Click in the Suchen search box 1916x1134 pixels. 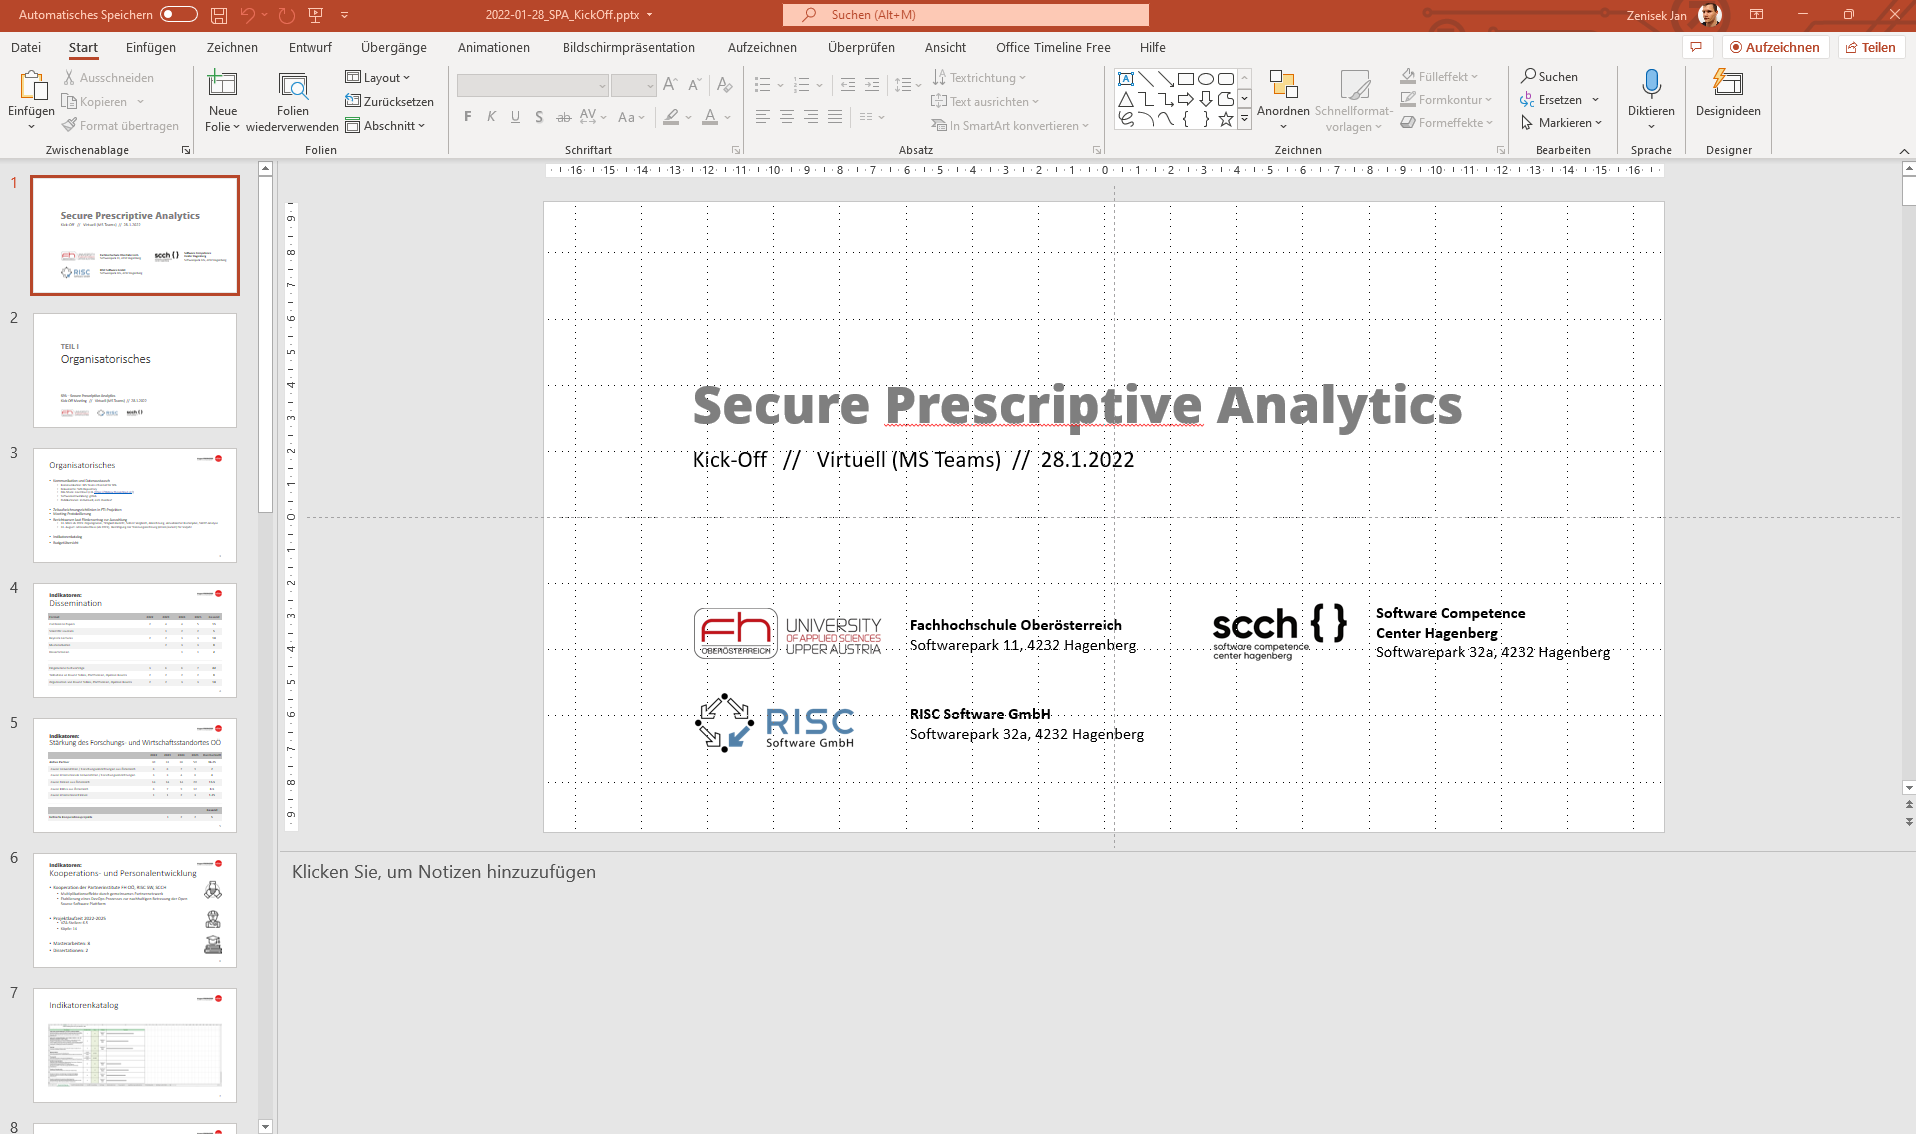click(x=966, y=15)
